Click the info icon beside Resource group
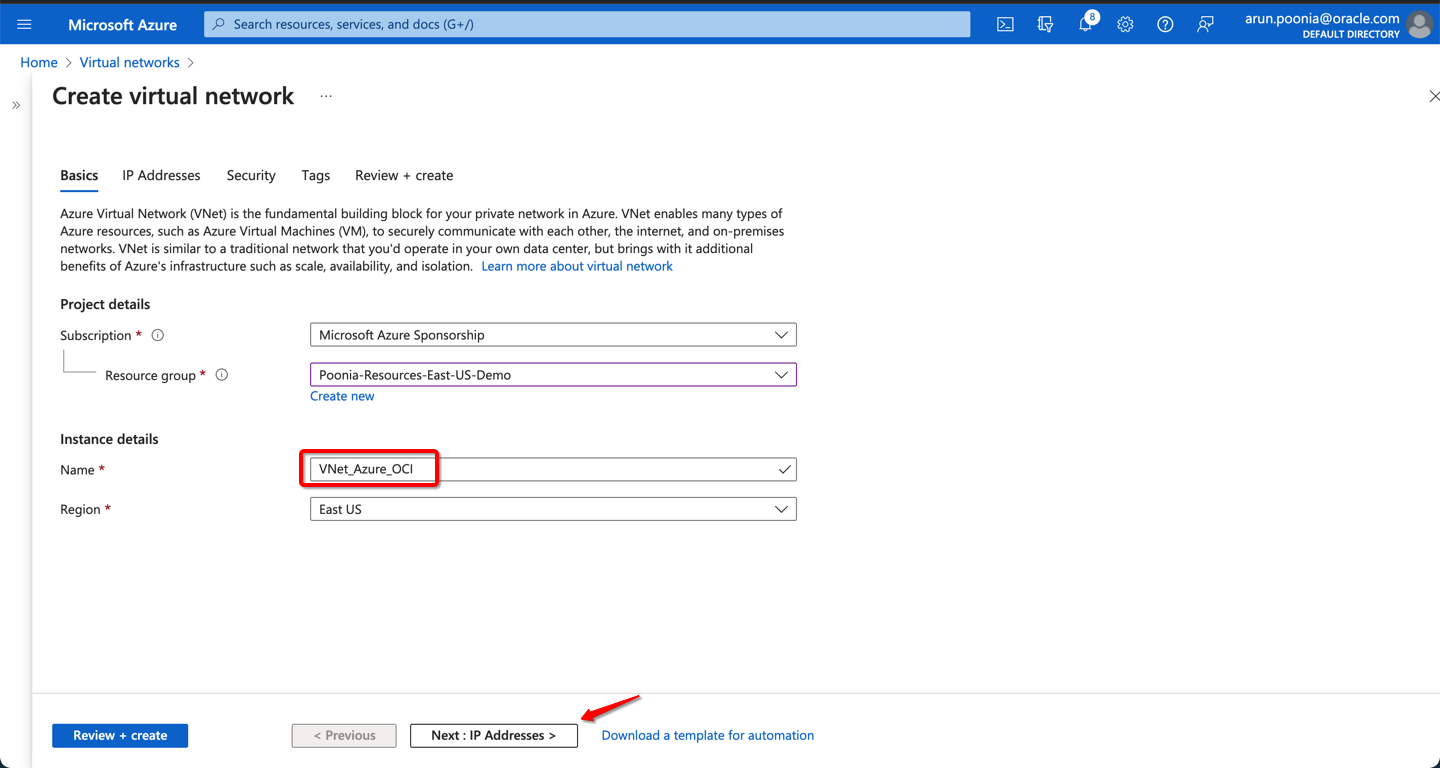1440x769 pixels. tap(222, 375)
